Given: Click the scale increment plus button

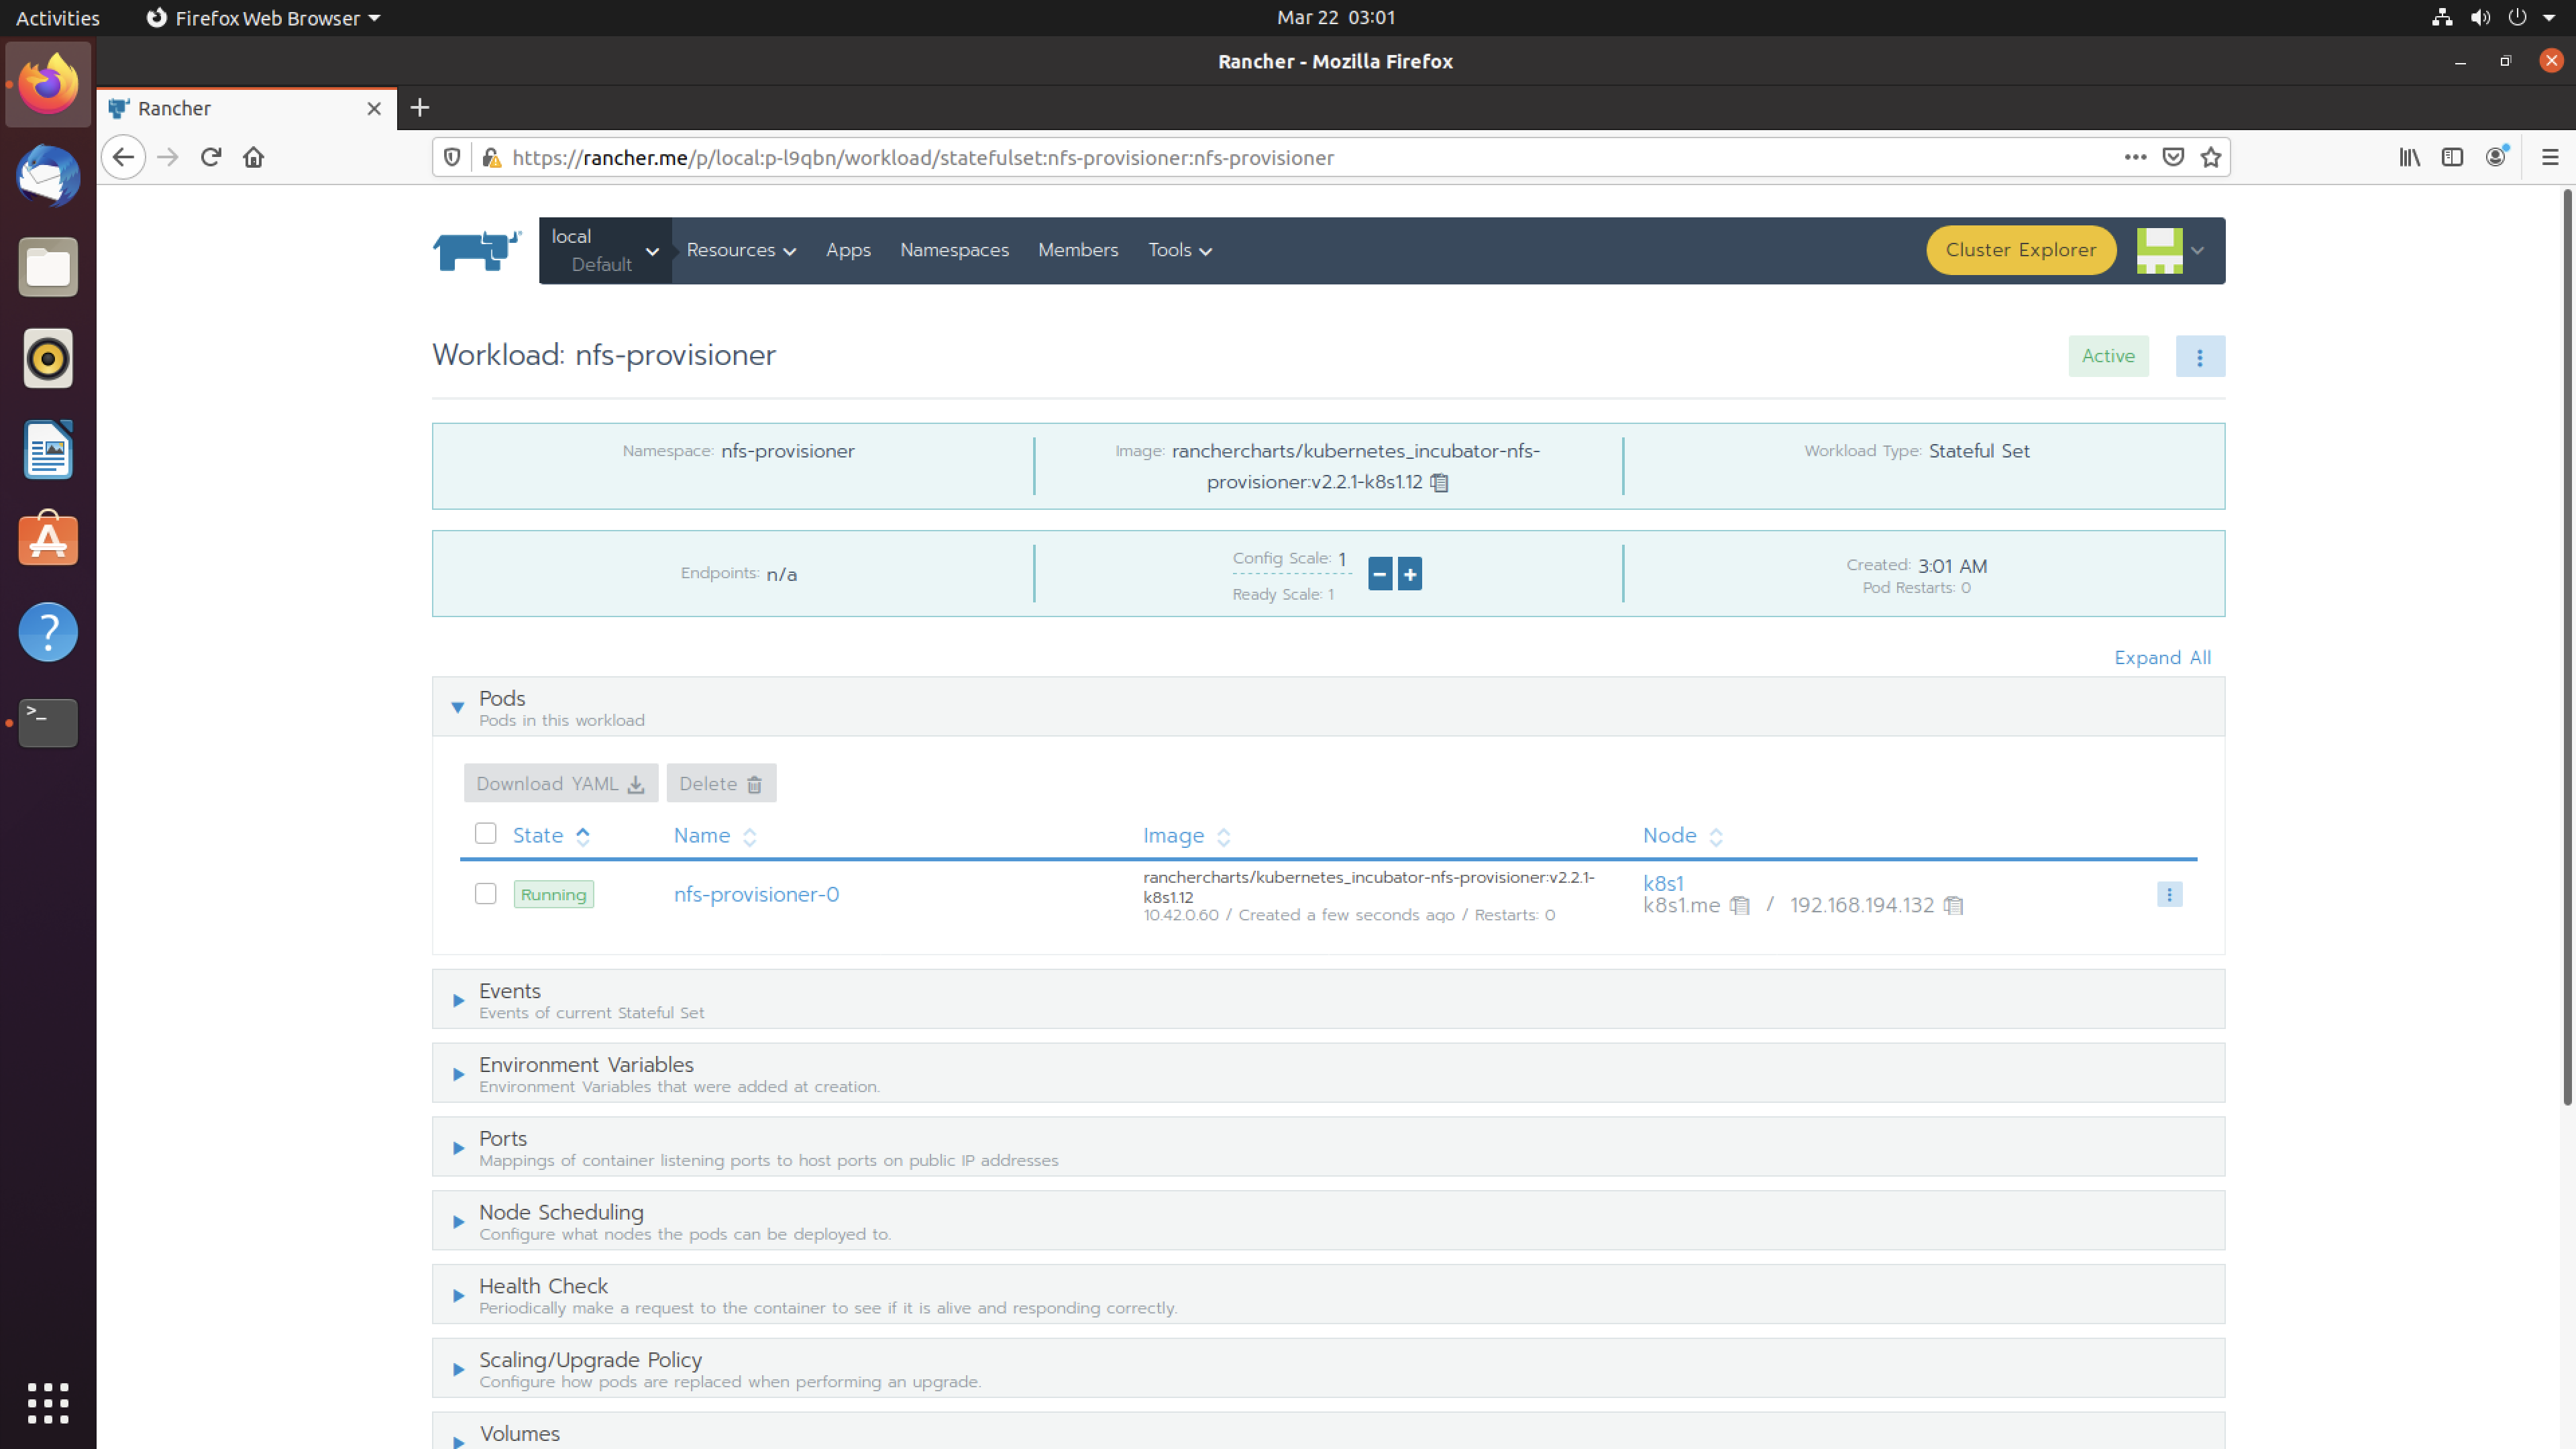Looking at the screenshot, I should point(1410,572).
